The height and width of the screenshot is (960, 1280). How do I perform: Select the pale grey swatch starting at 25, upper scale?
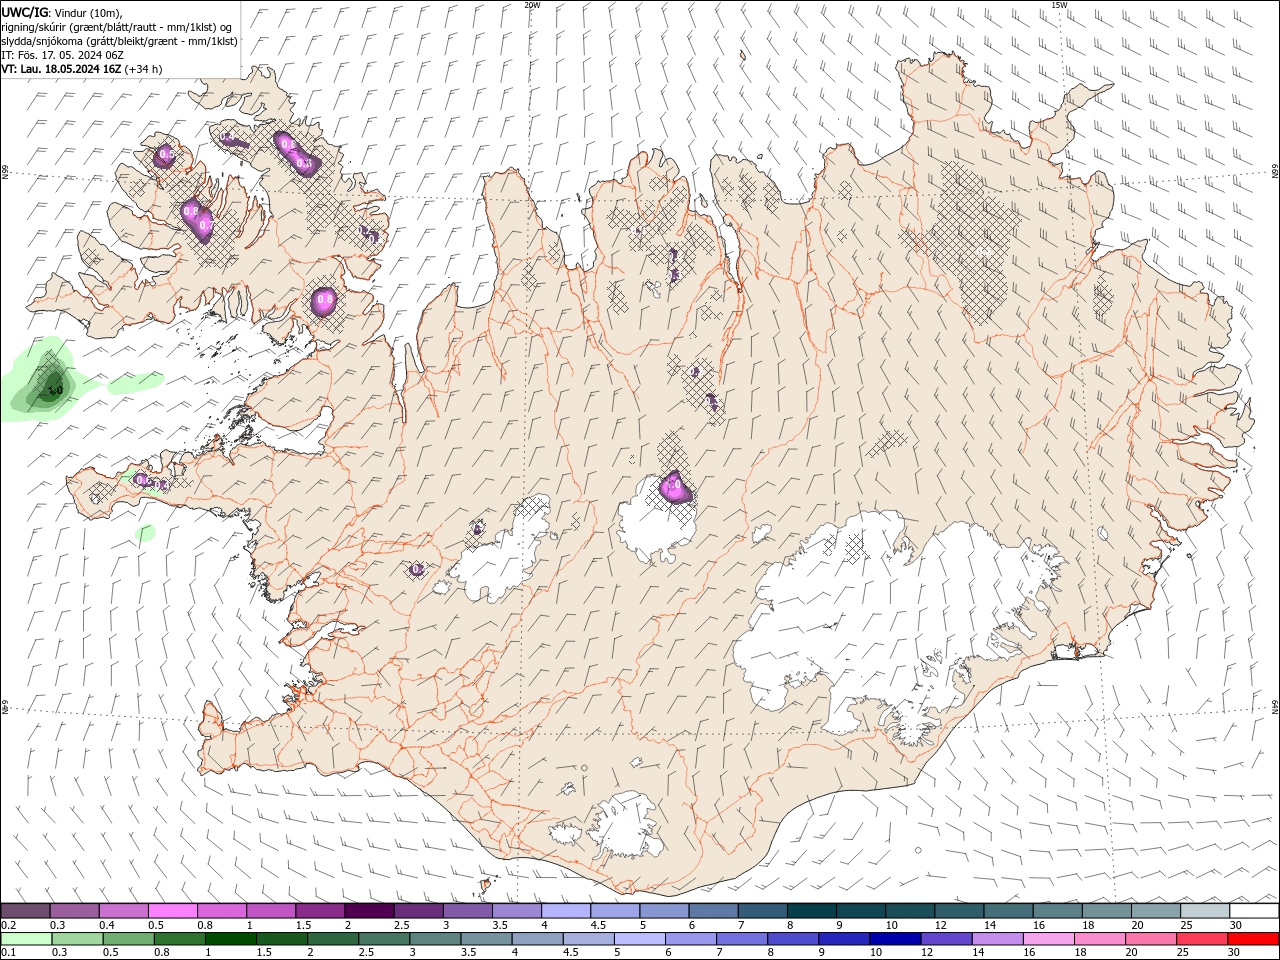coord(1205,911)
